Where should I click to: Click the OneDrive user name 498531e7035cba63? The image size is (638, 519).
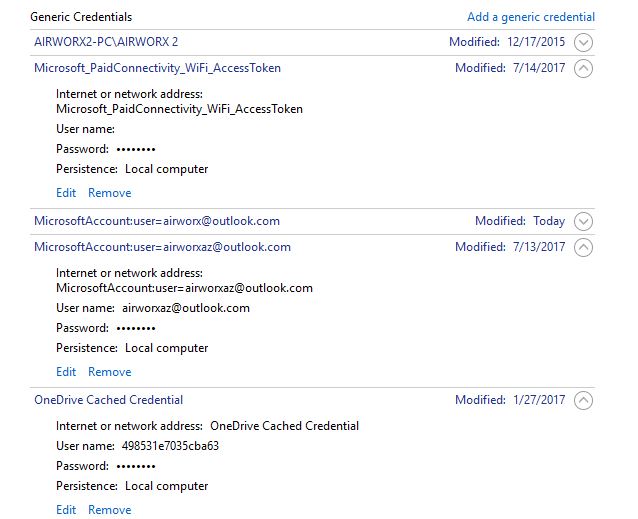tap(170, 446)
